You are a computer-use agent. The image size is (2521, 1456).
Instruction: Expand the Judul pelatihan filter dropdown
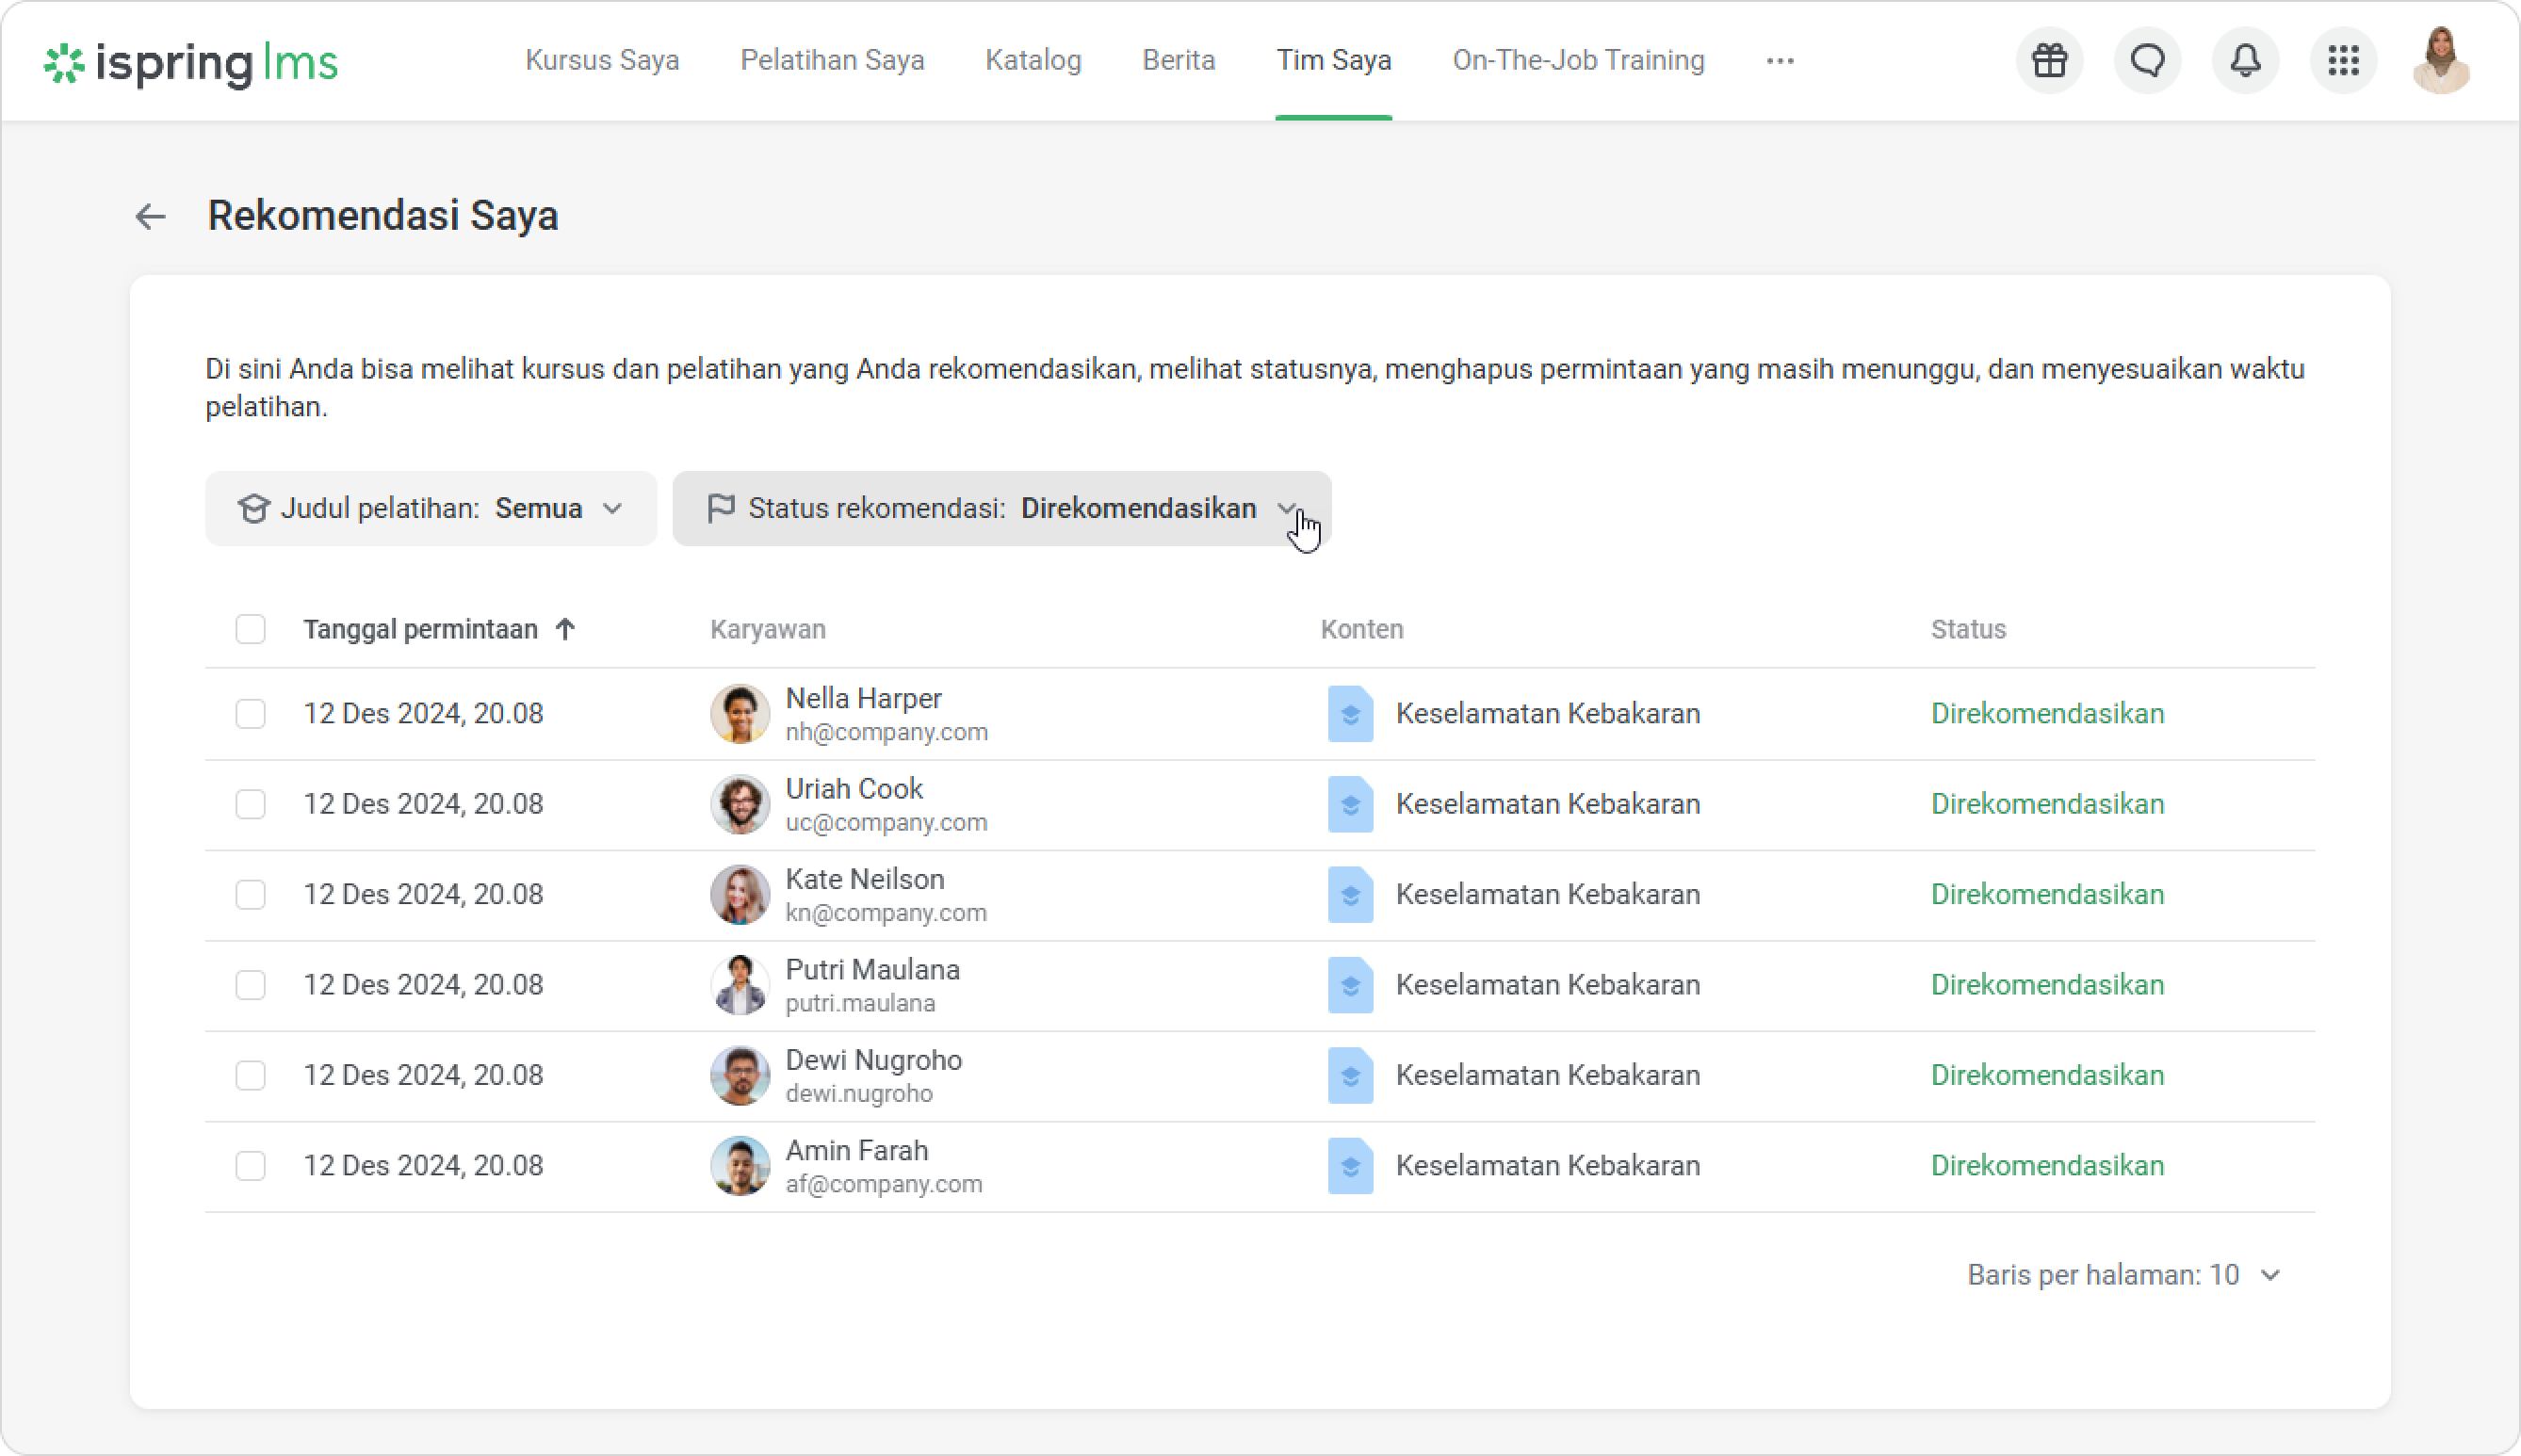[431, 509]
